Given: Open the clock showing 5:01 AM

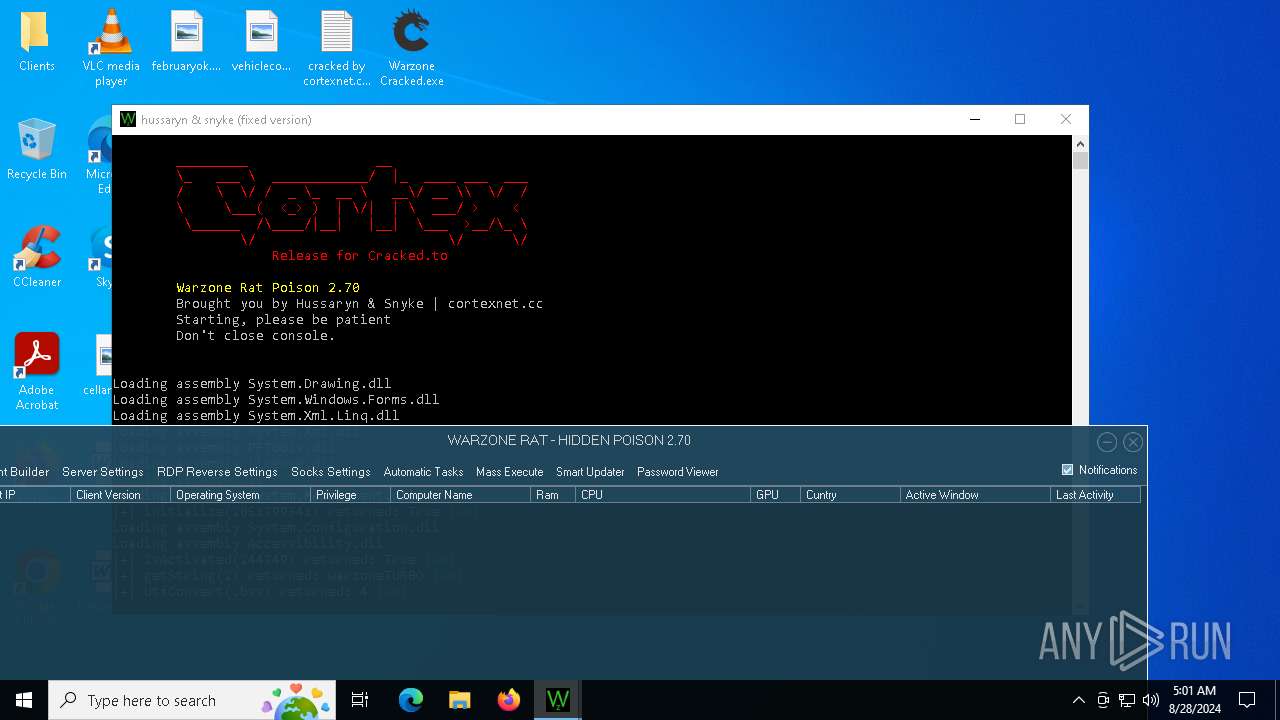Looking at the screenshot, I should point(1194,700).
